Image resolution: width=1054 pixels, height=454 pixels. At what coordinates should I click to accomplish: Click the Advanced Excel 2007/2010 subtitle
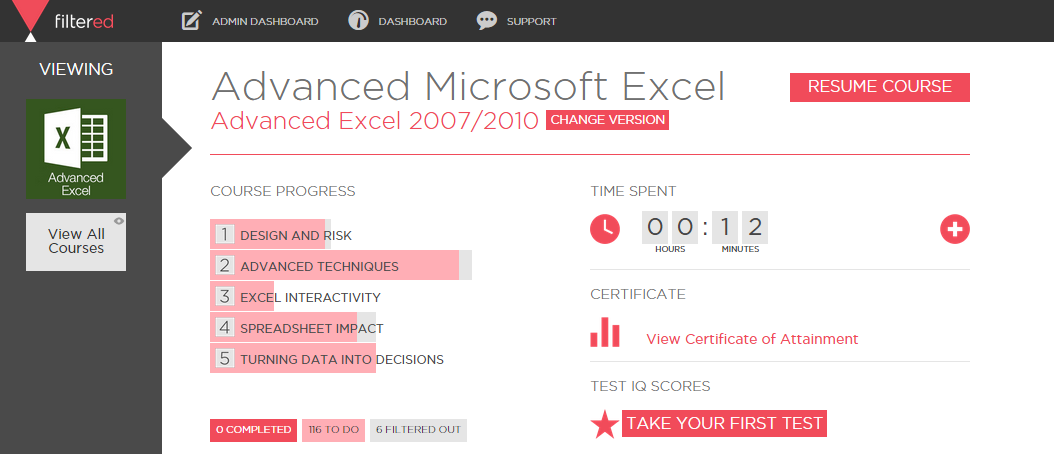tap(375, 120)
